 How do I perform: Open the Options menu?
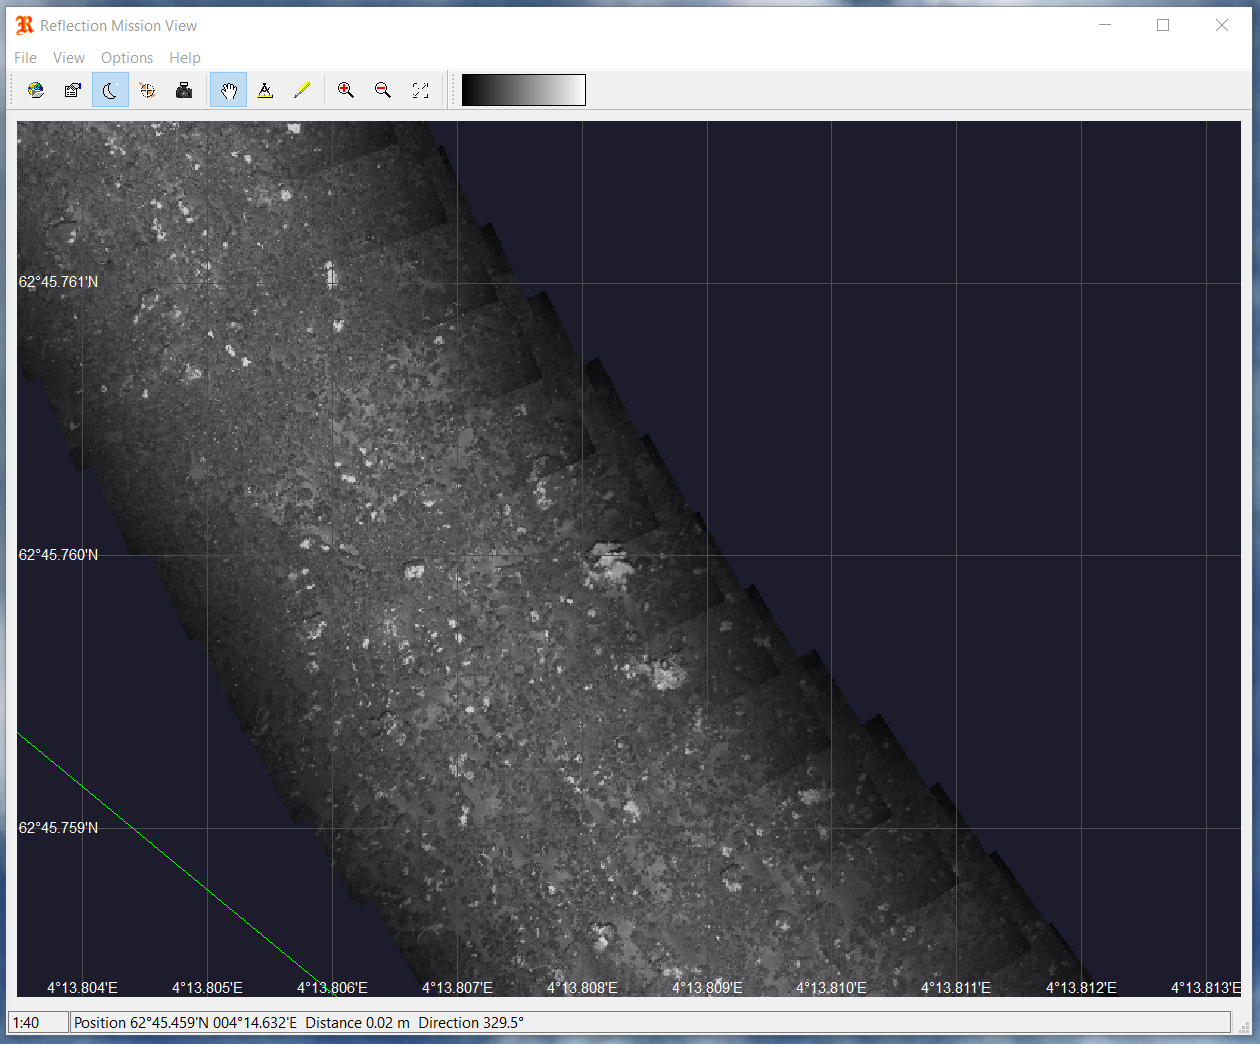tap(126, 57)
